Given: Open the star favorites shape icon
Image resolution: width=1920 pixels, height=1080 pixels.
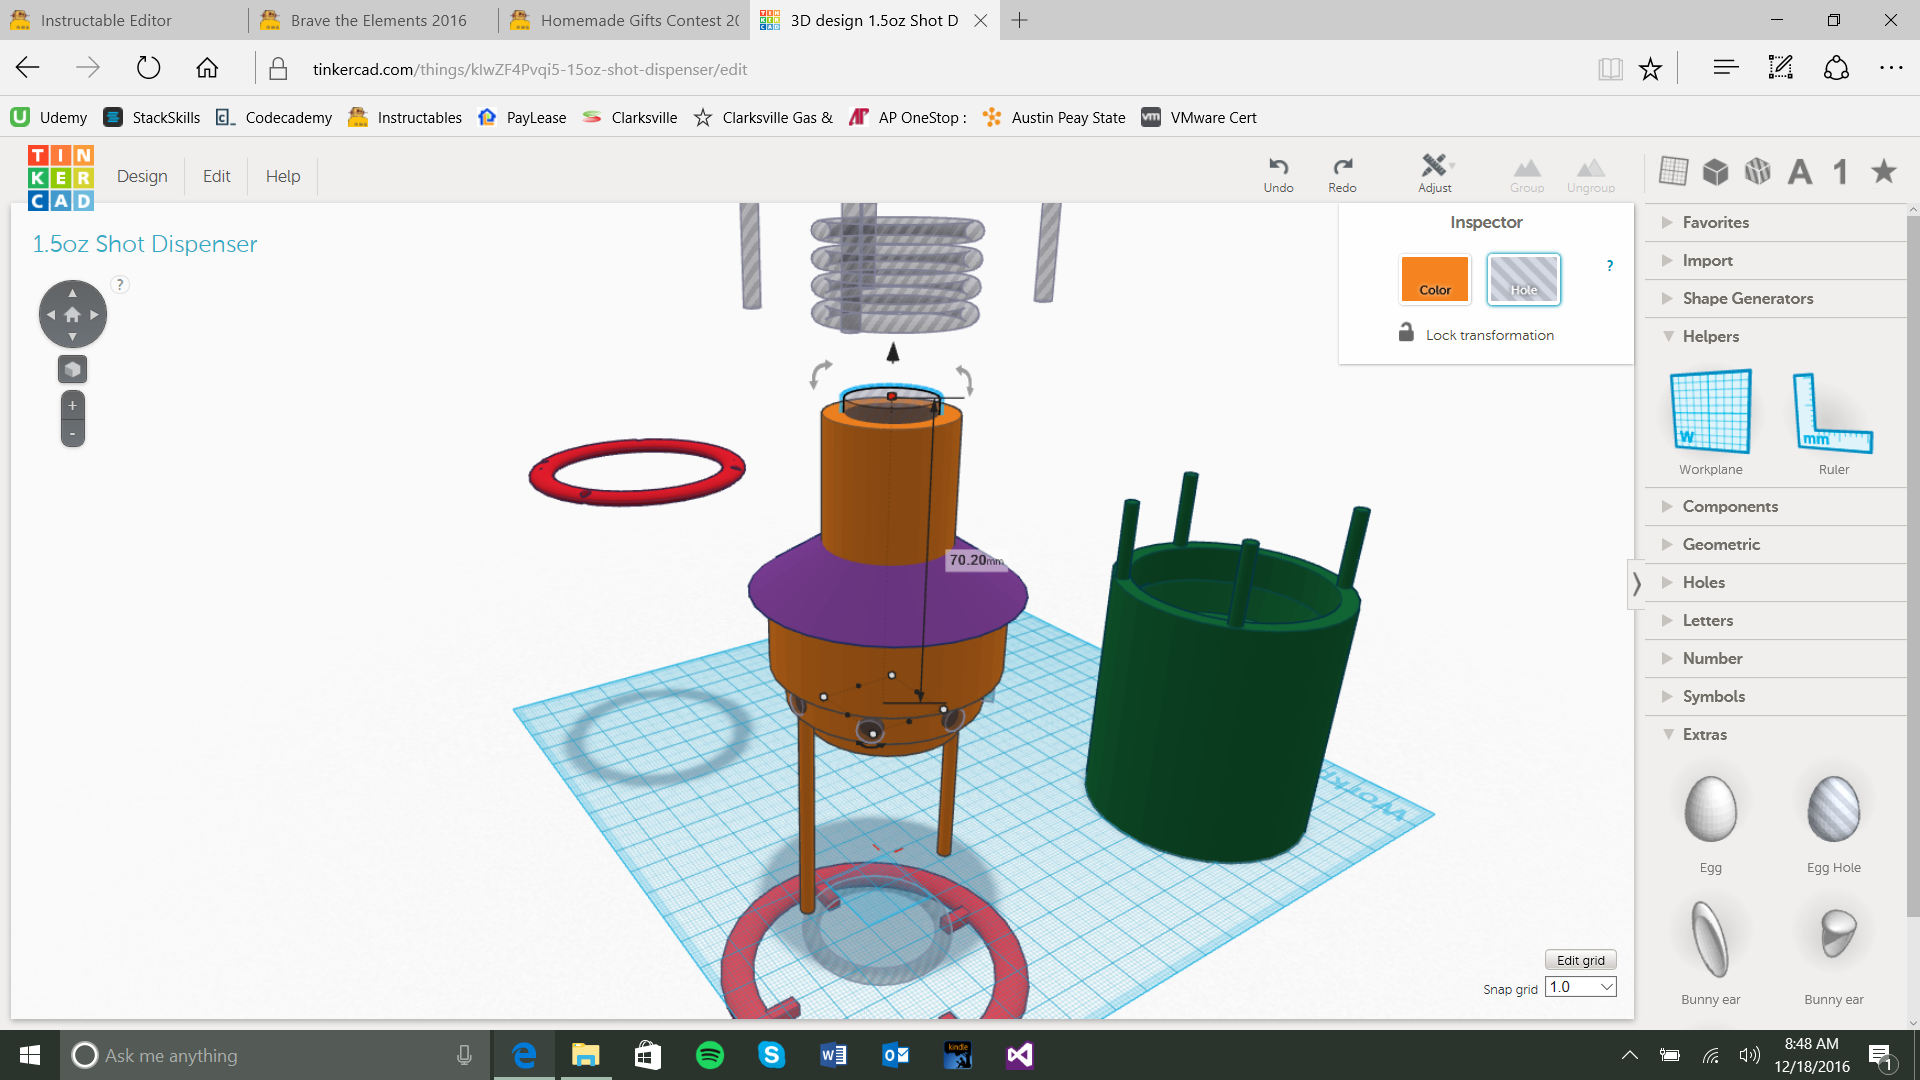Looking at the screenshot, I should [1883, 171].
